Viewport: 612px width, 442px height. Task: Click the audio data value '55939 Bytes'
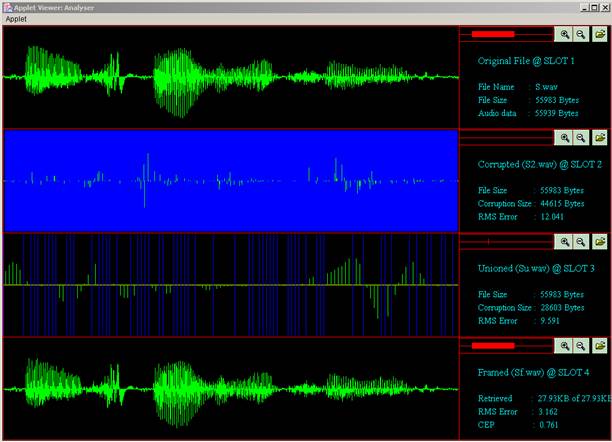556,113
